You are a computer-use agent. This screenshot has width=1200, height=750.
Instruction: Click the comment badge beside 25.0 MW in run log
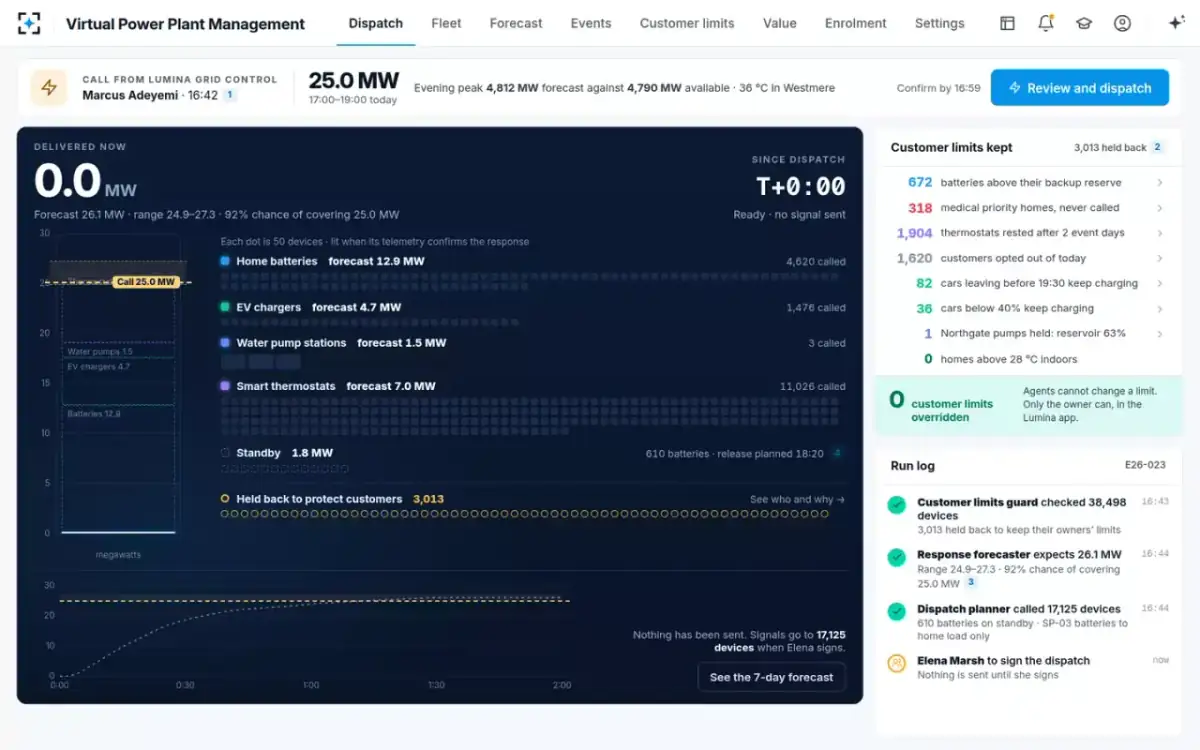[970, 582]
